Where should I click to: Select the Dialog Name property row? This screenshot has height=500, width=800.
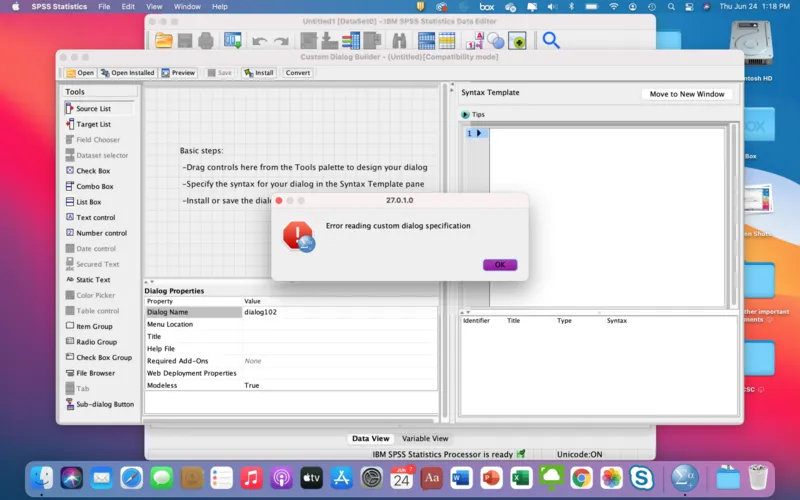[193, 312]
